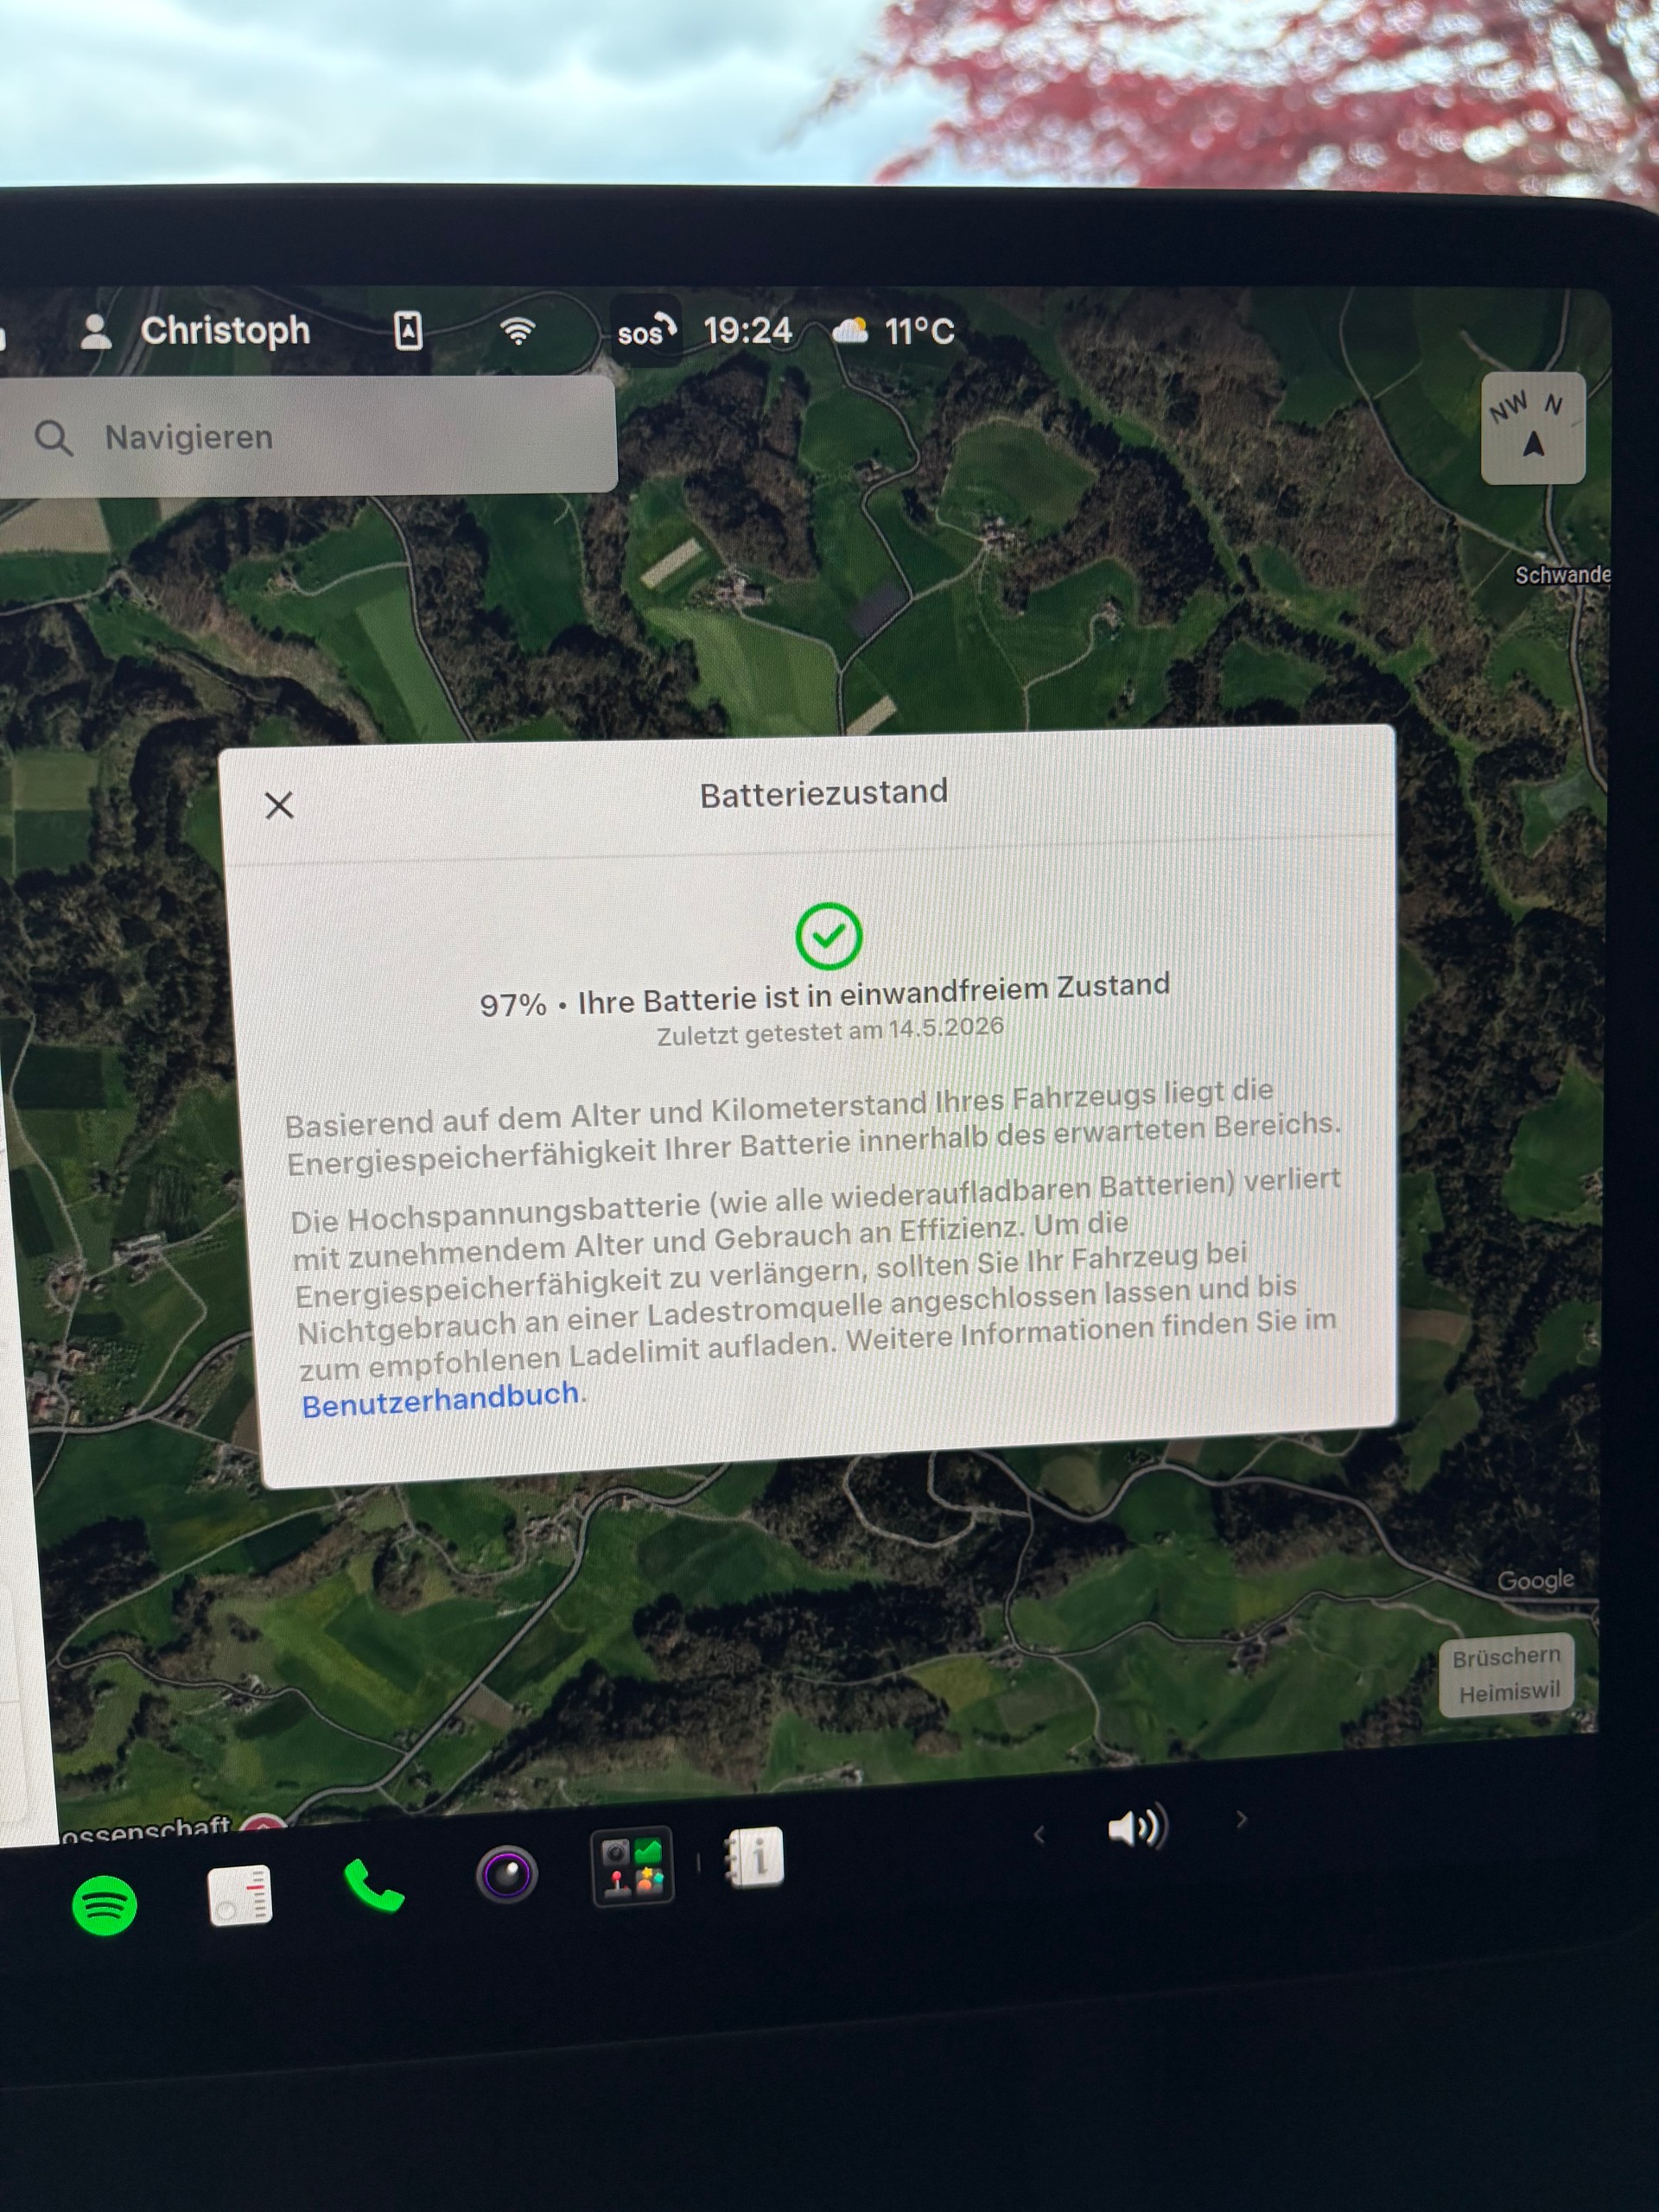Tap the phone key status icon
The width and height of the screenshot is (1659, 2212).
coord(408,330)
